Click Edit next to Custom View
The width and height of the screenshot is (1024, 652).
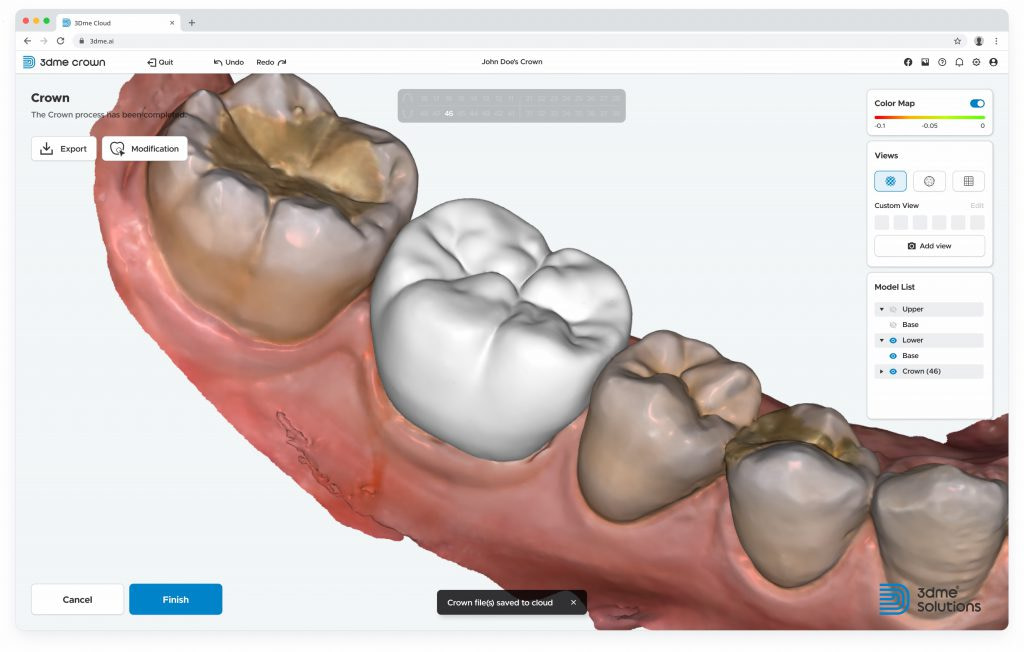(976, 204)
